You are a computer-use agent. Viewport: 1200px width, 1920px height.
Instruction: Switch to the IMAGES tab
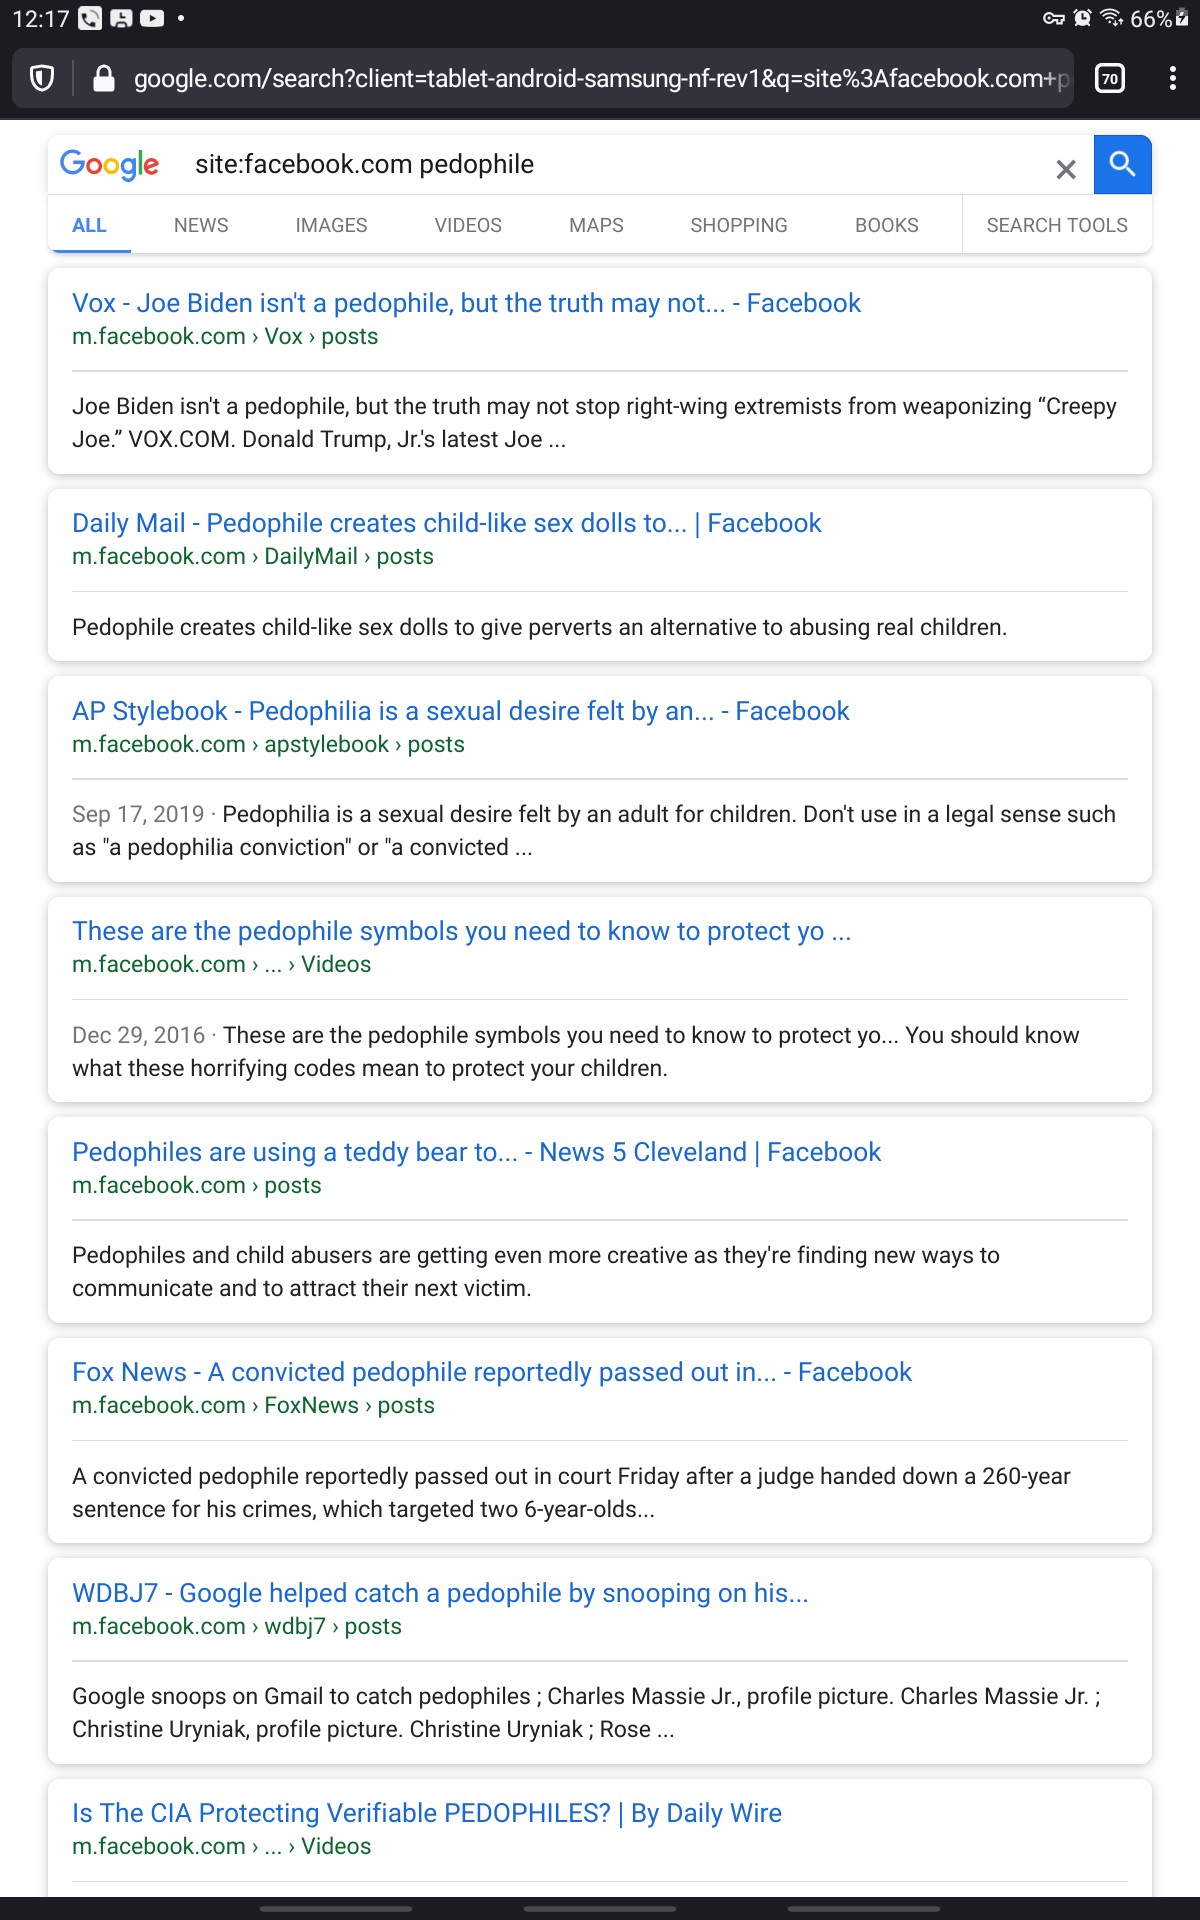pos(331,226)
